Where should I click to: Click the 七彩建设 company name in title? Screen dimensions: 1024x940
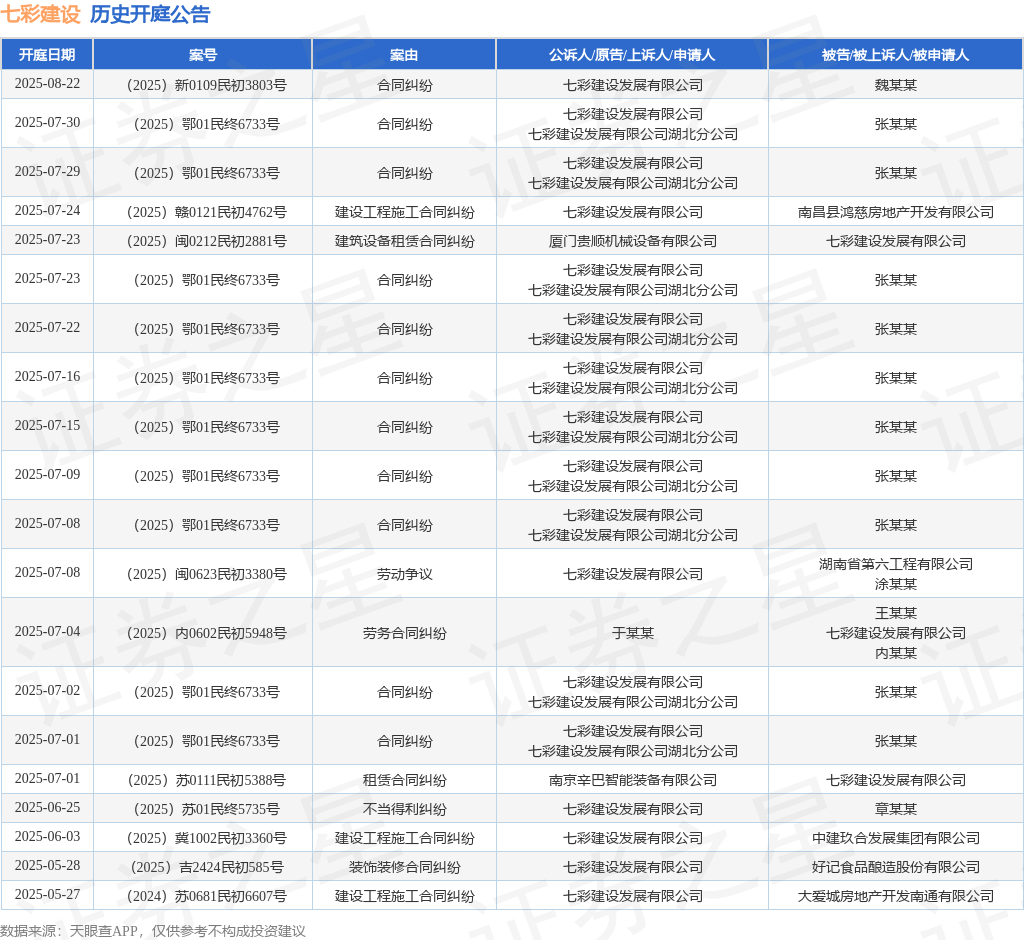tap(40, 15)
